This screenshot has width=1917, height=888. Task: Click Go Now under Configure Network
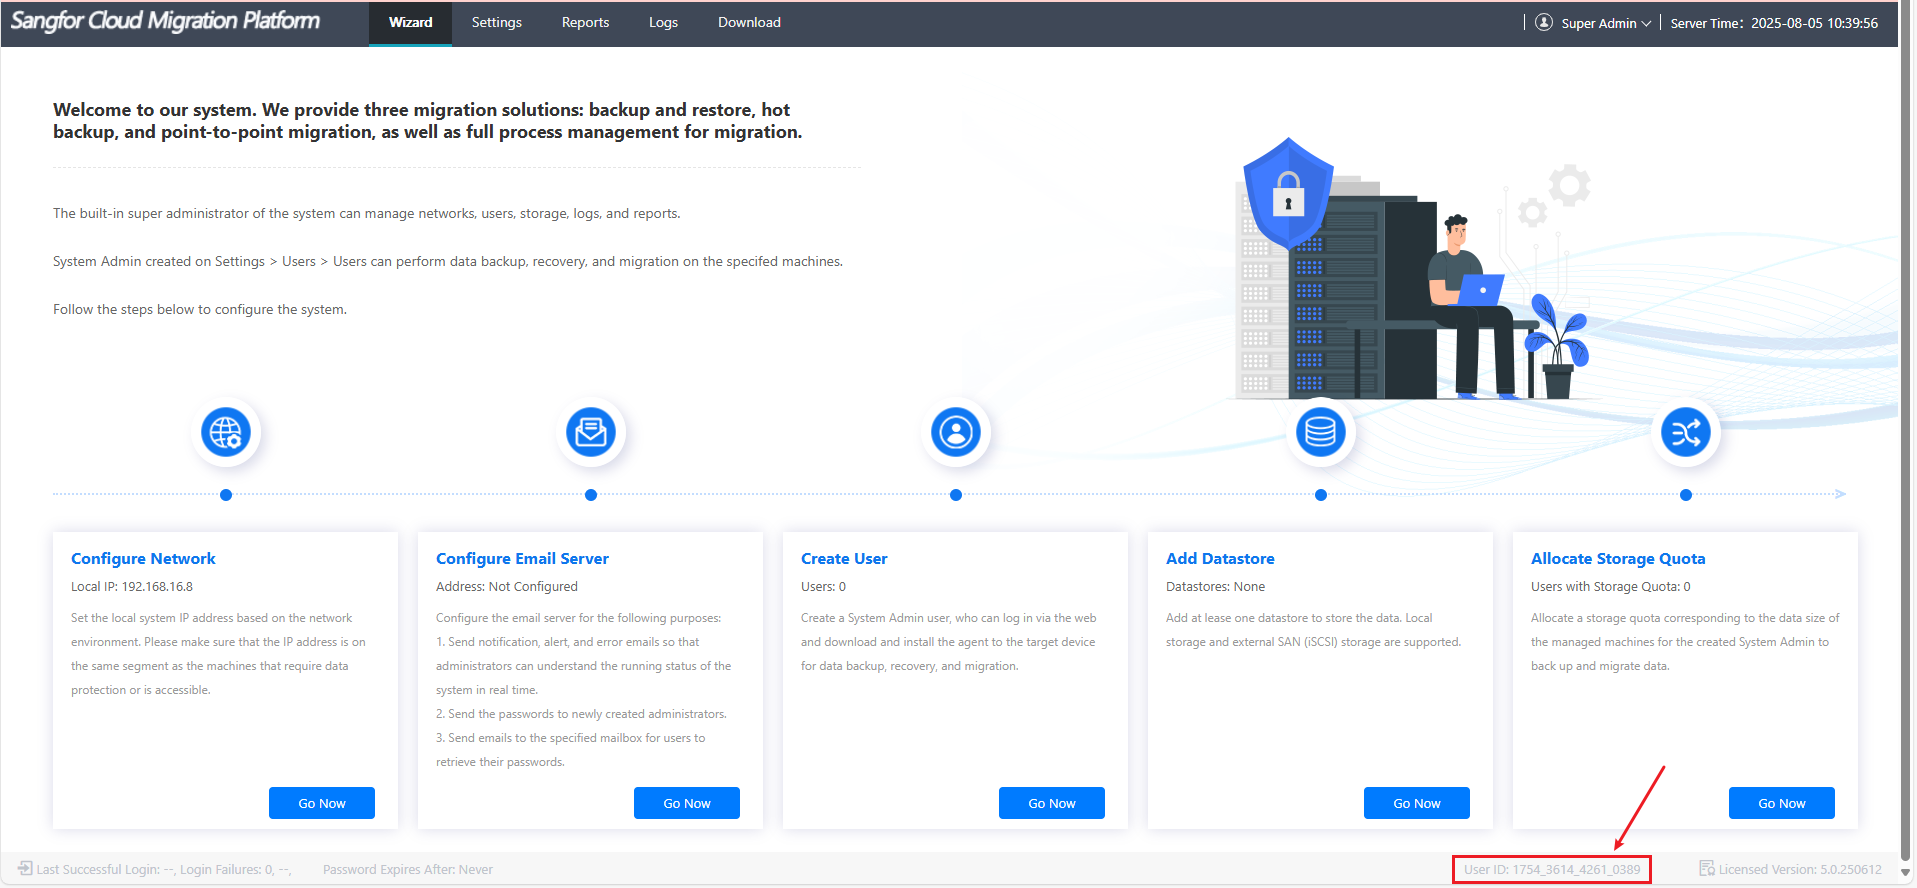pos(322,803)
